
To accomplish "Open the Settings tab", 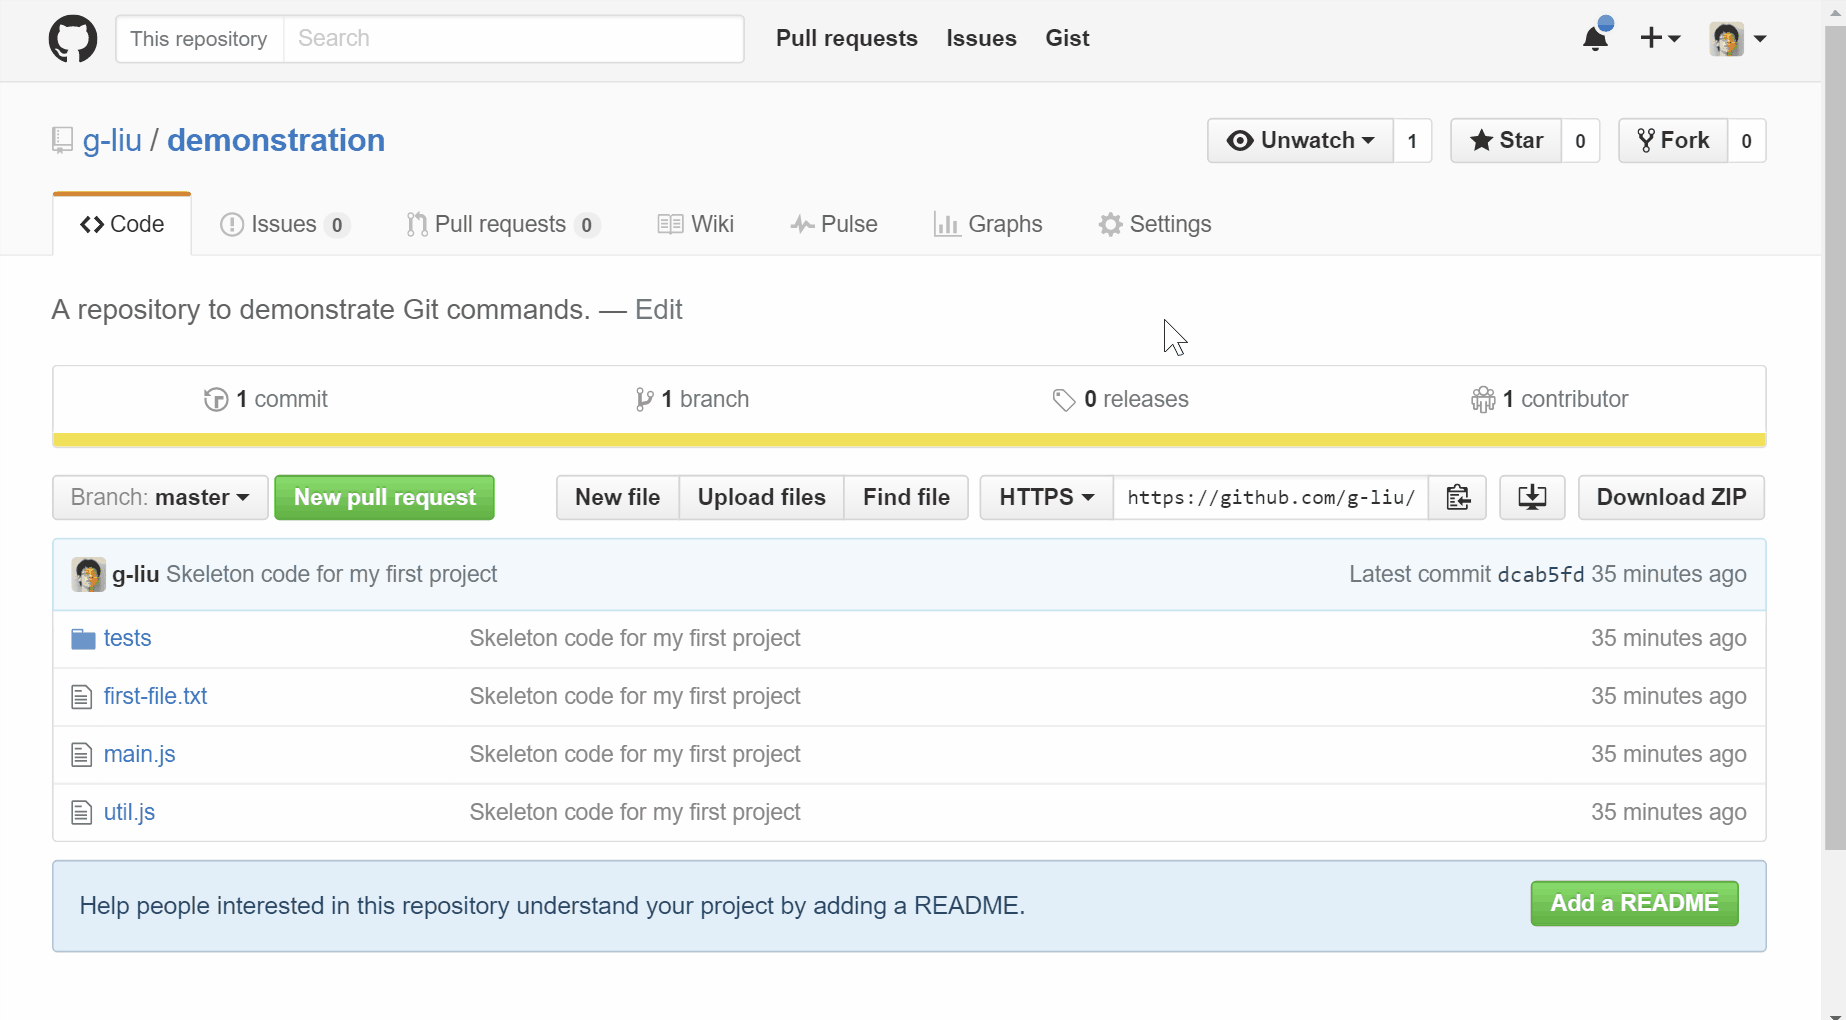I will click(x=1155, y=224).
